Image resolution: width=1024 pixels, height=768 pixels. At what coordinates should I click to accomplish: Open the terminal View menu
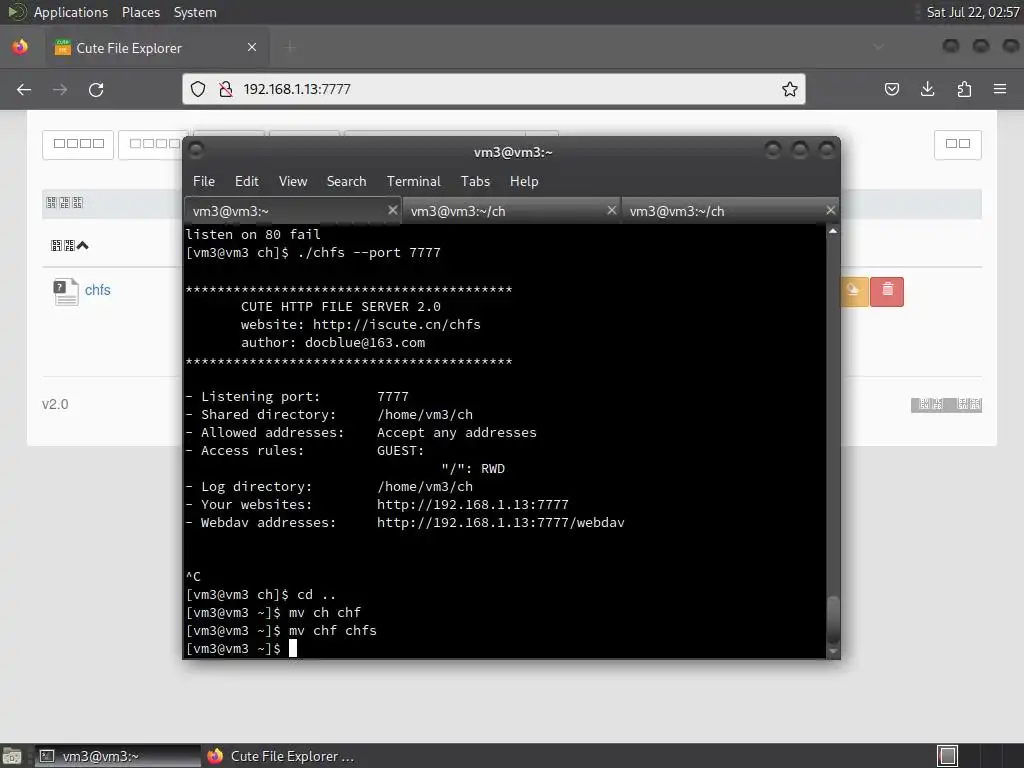[x=293, y=182]
